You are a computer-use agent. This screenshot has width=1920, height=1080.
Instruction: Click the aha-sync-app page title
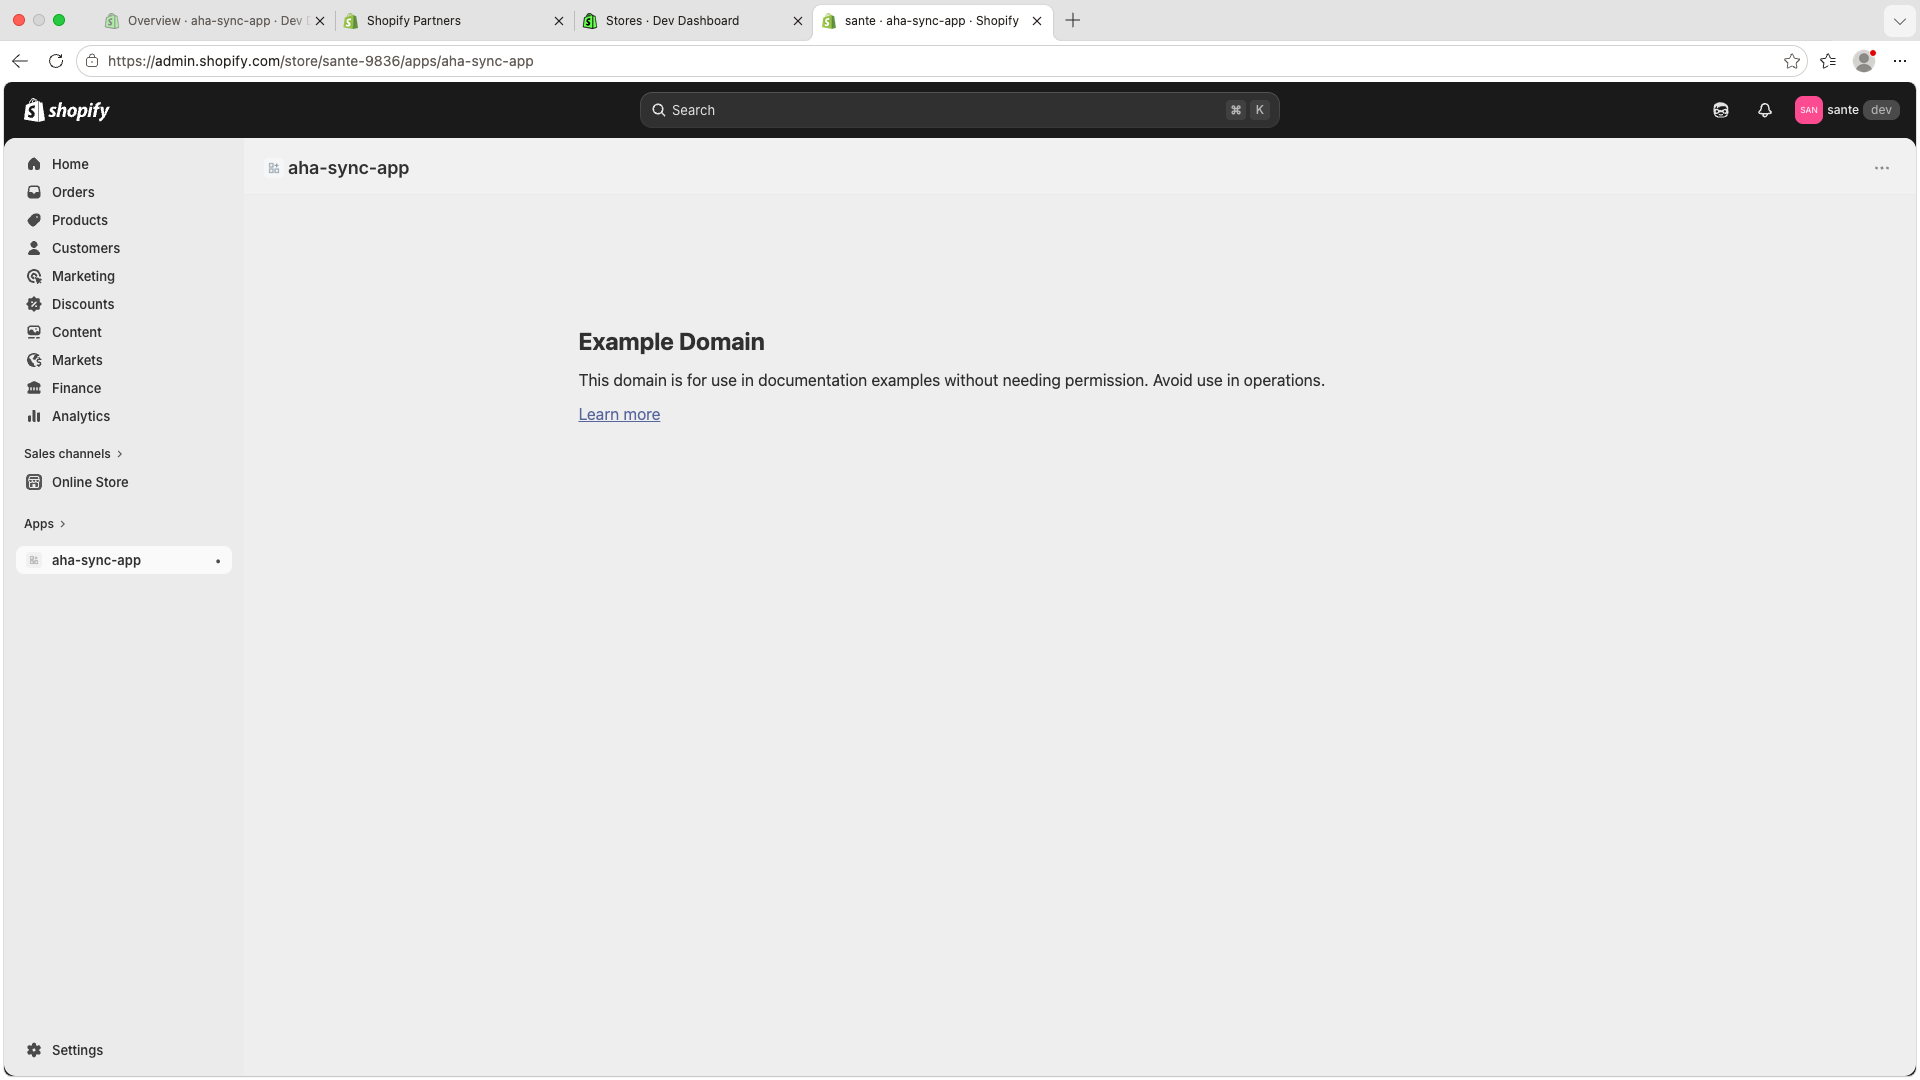[348, 168]
